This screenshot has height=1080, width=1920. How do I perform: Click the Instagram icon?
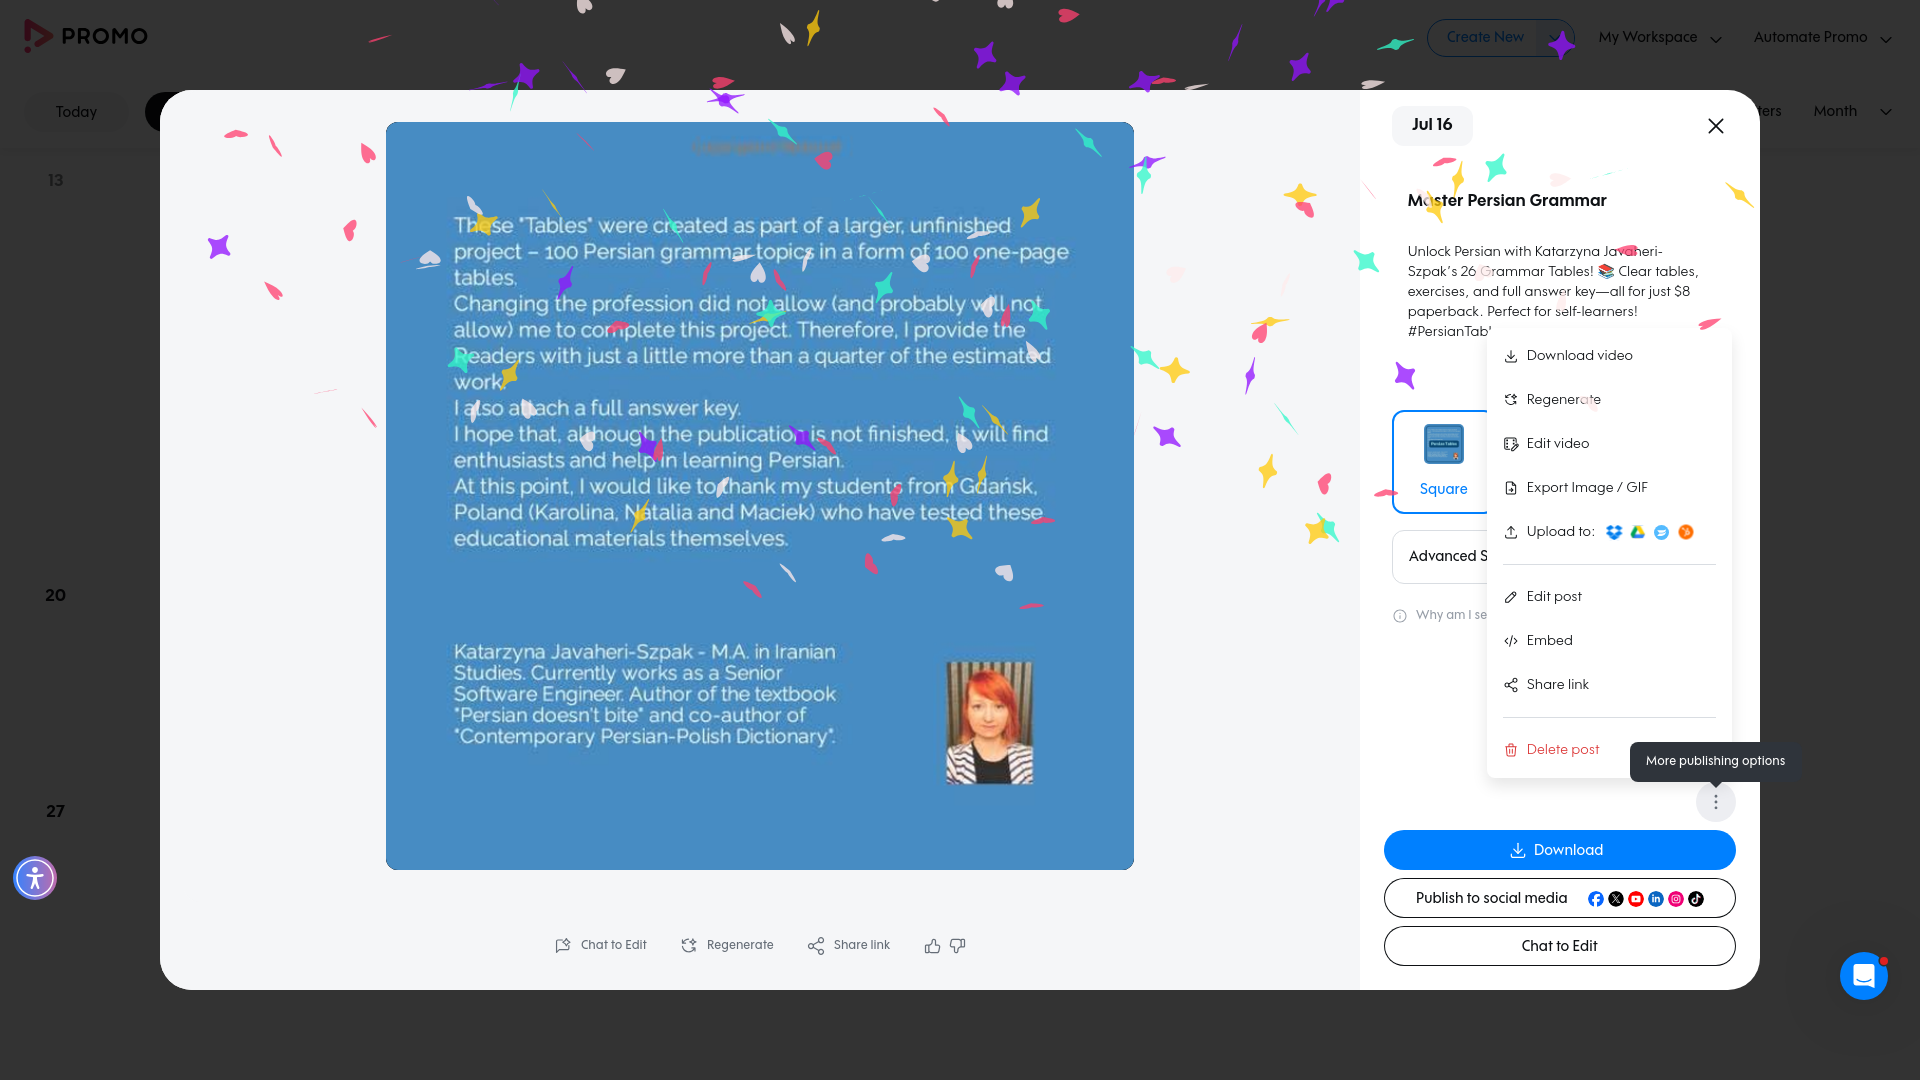click(x=1676, y=899)
